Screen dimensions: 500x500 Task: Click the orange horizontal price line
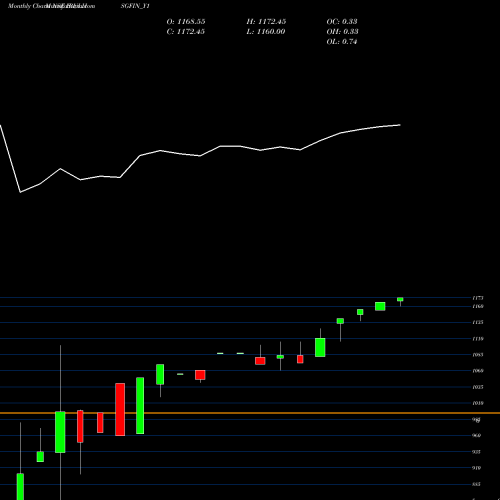250,413
